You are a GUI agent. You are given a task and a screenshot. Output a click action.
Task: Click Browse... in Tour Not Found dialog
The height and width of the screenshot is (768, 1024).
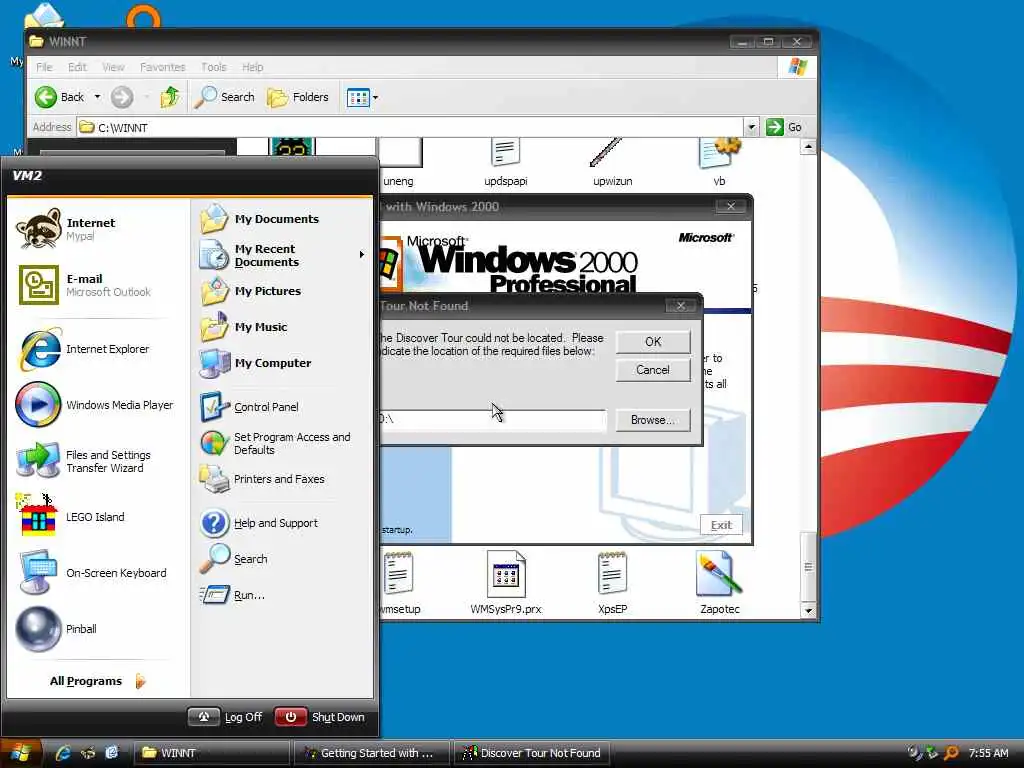click(653, 420)
